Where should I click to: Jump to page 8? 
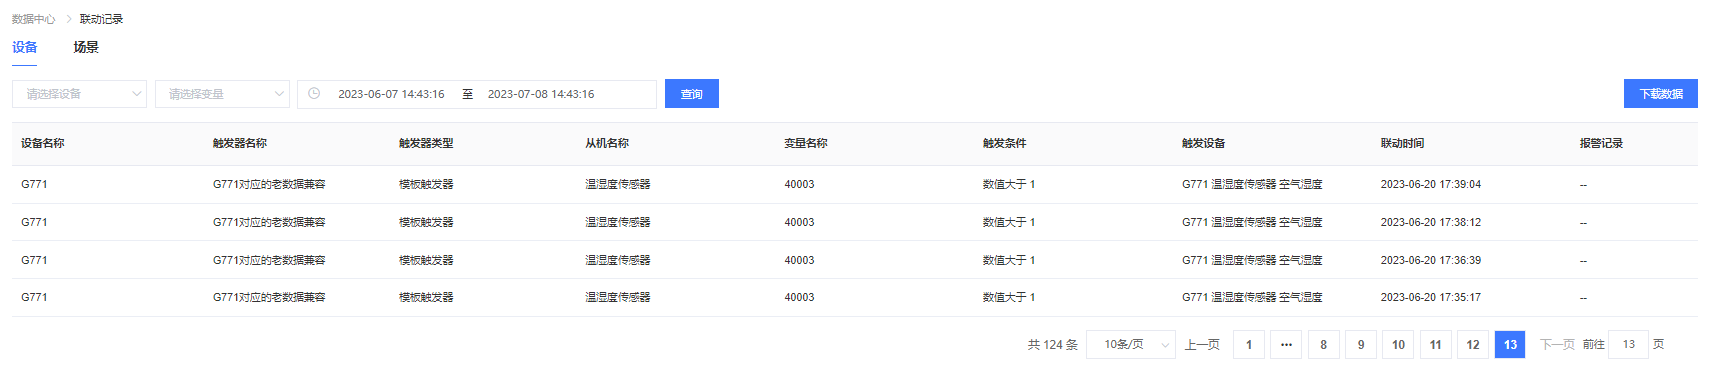1324,344
